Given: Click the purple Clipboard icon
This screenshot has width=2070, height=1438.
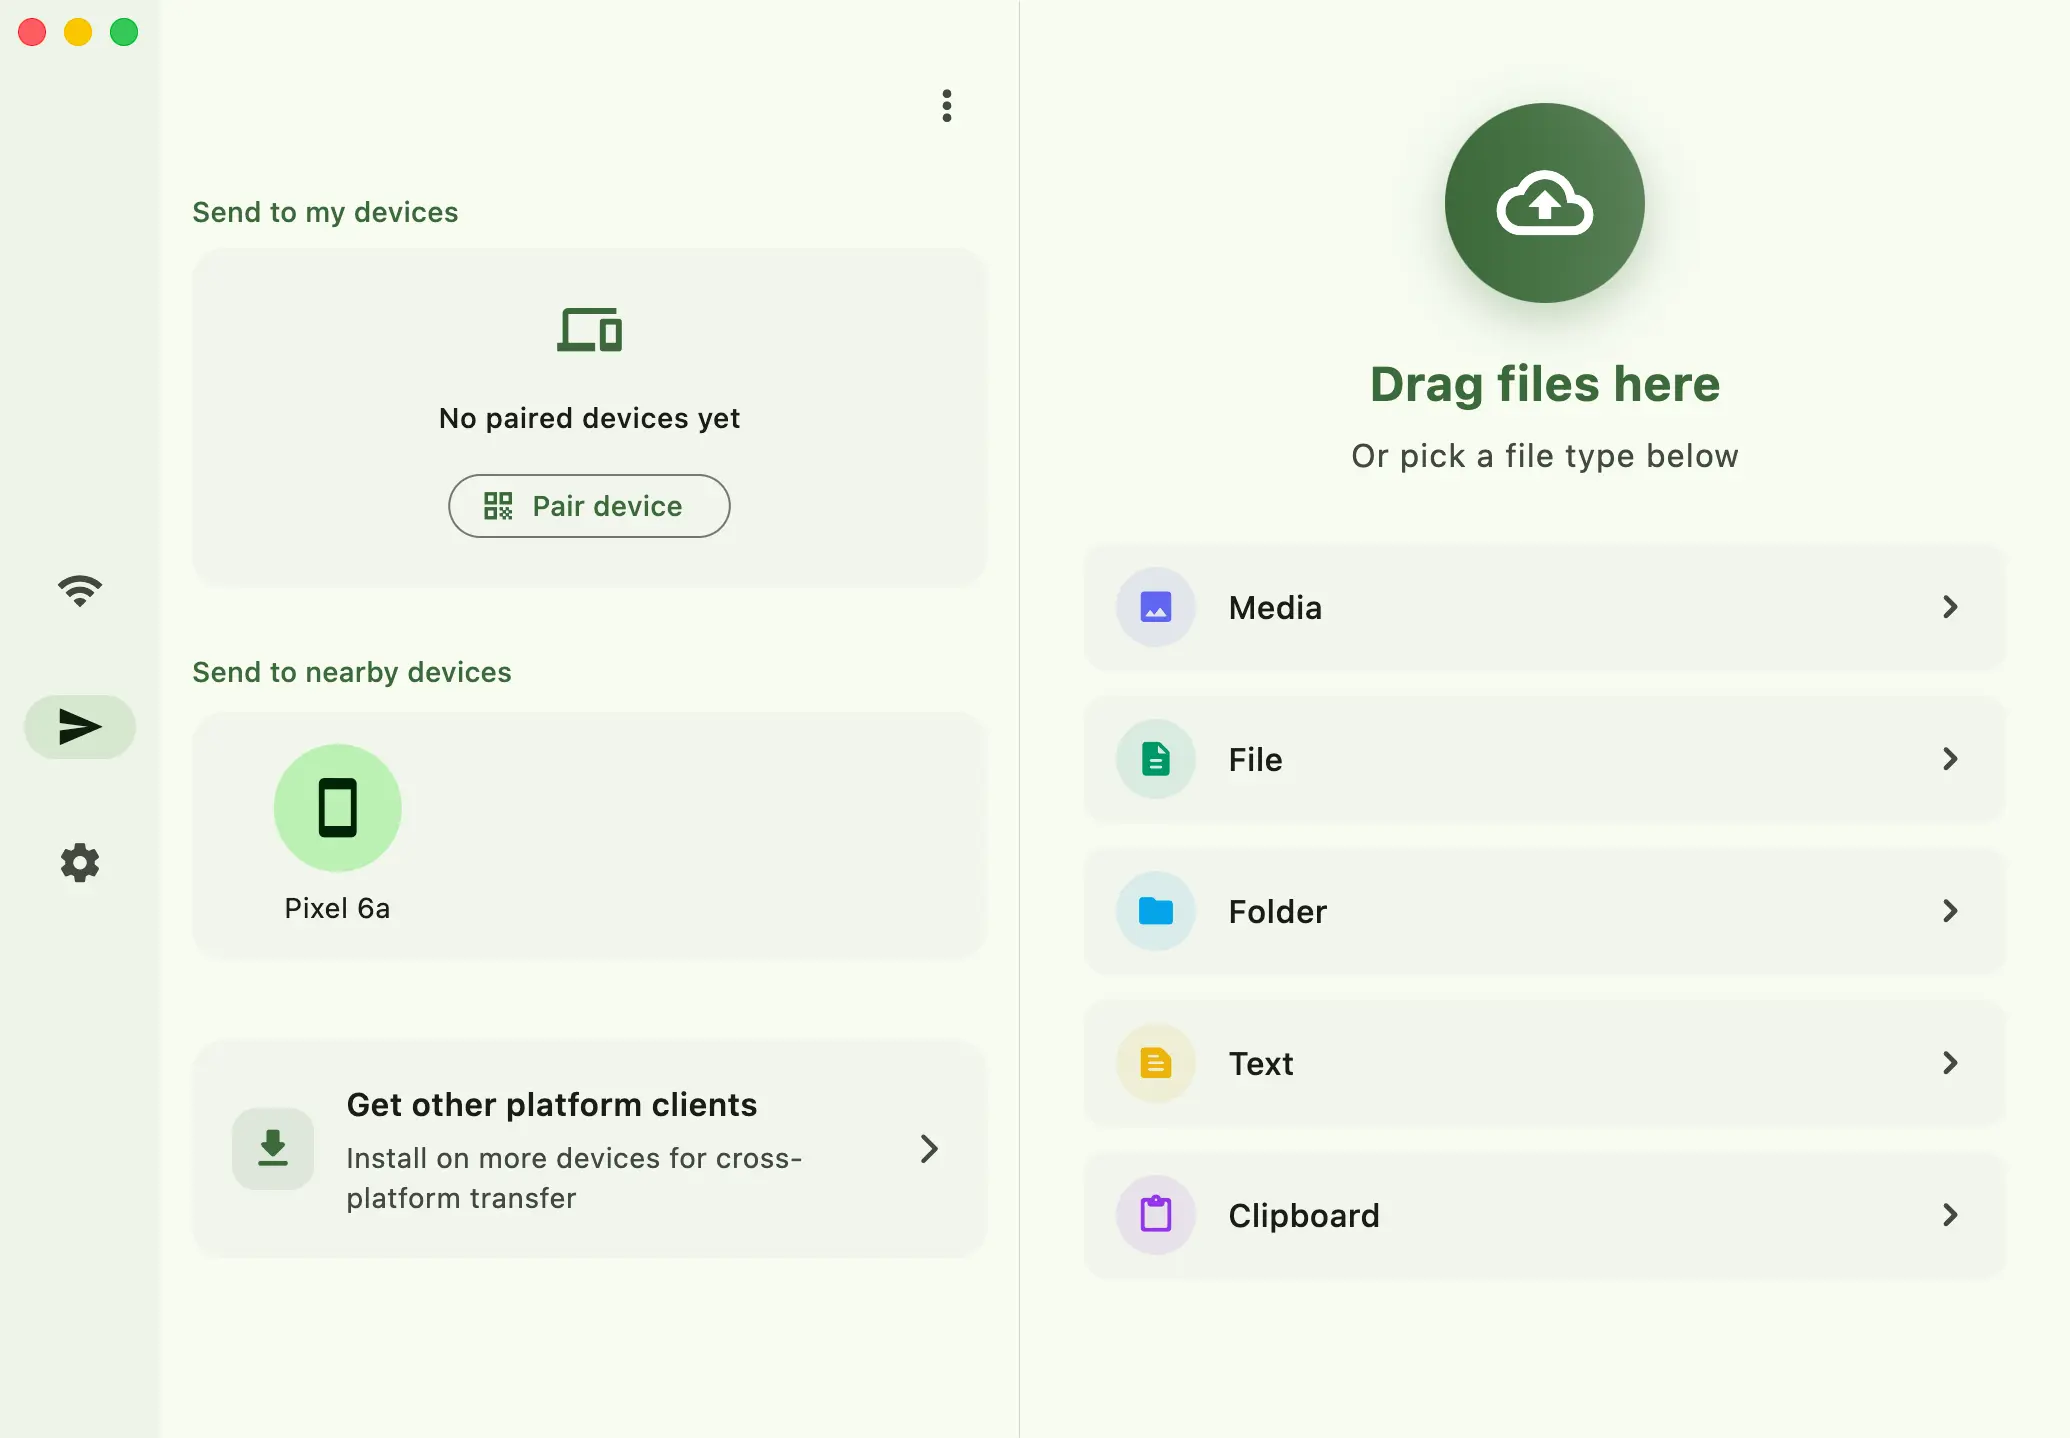Looking at the screenshot, I should point(1155,1214).
